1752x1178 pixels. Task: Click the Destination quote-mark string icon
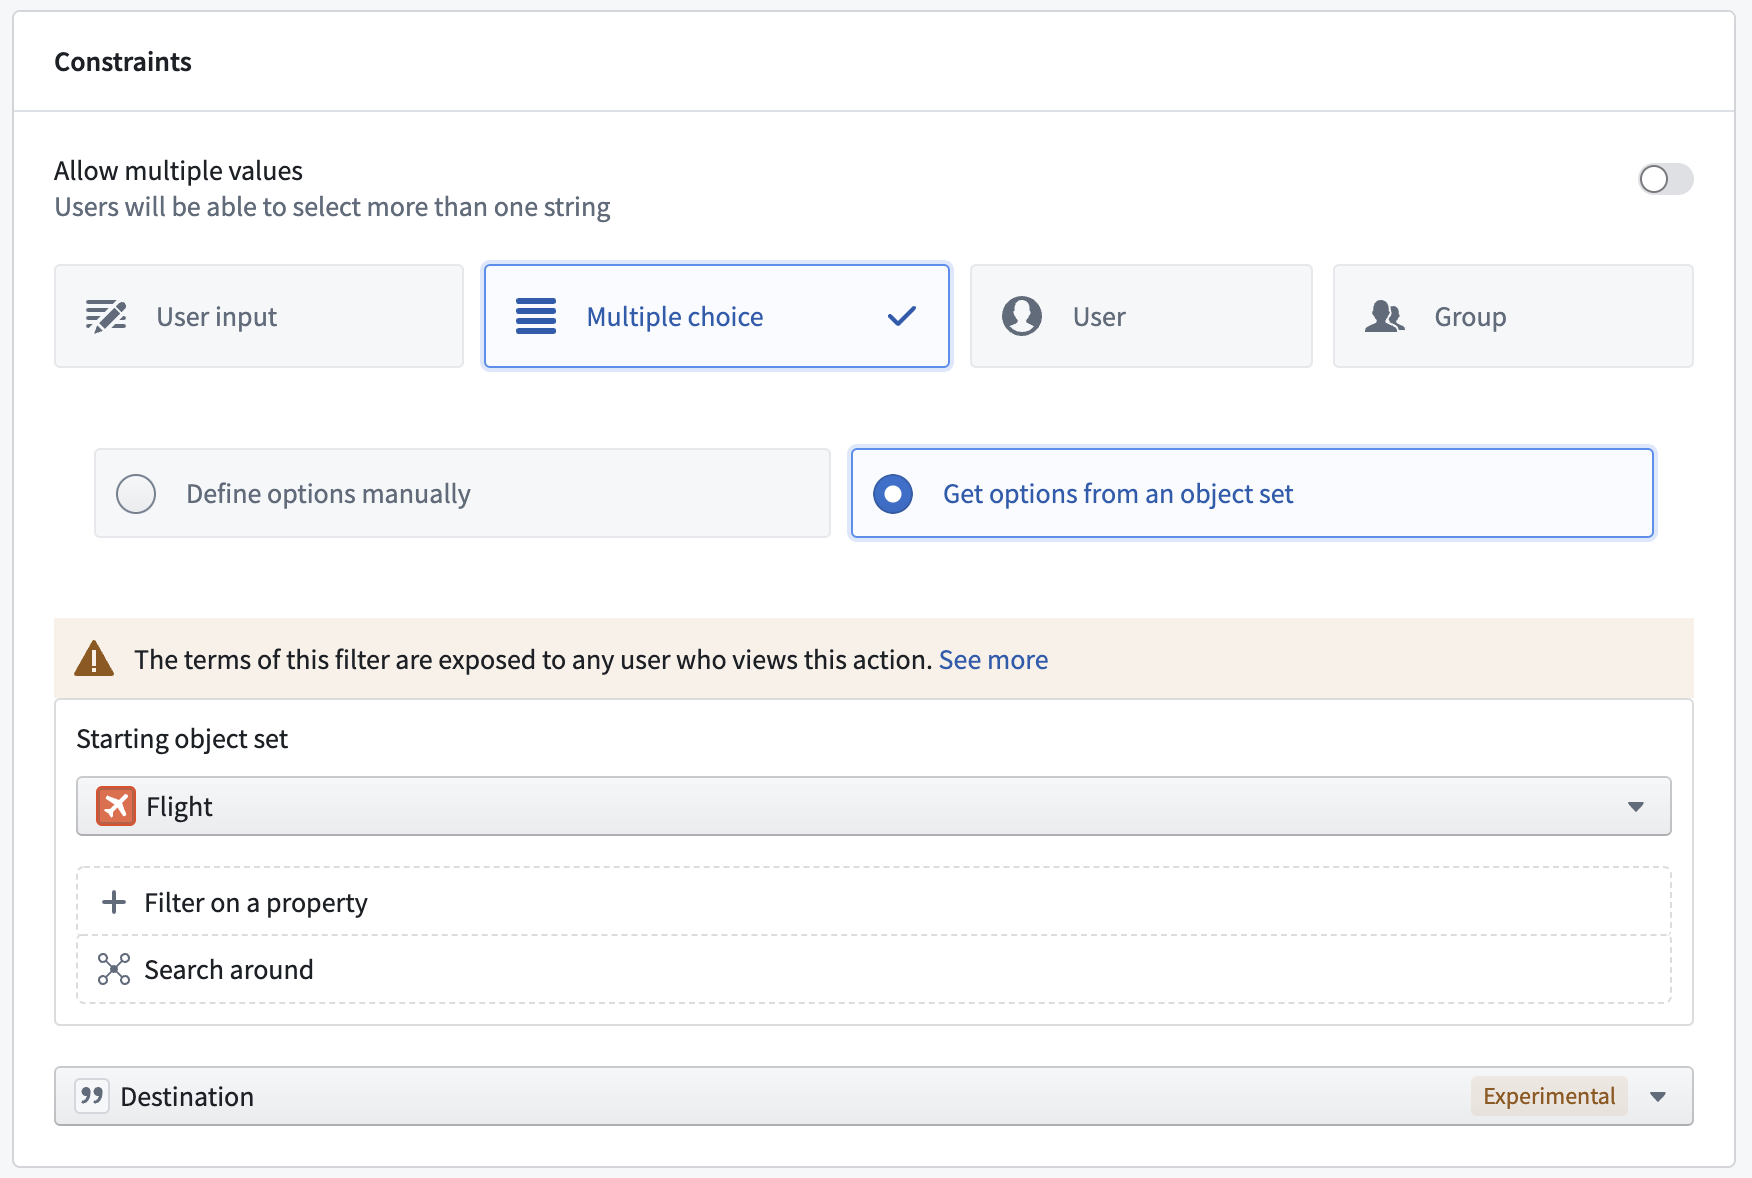pyautogui.click(x=92, y=1096)
